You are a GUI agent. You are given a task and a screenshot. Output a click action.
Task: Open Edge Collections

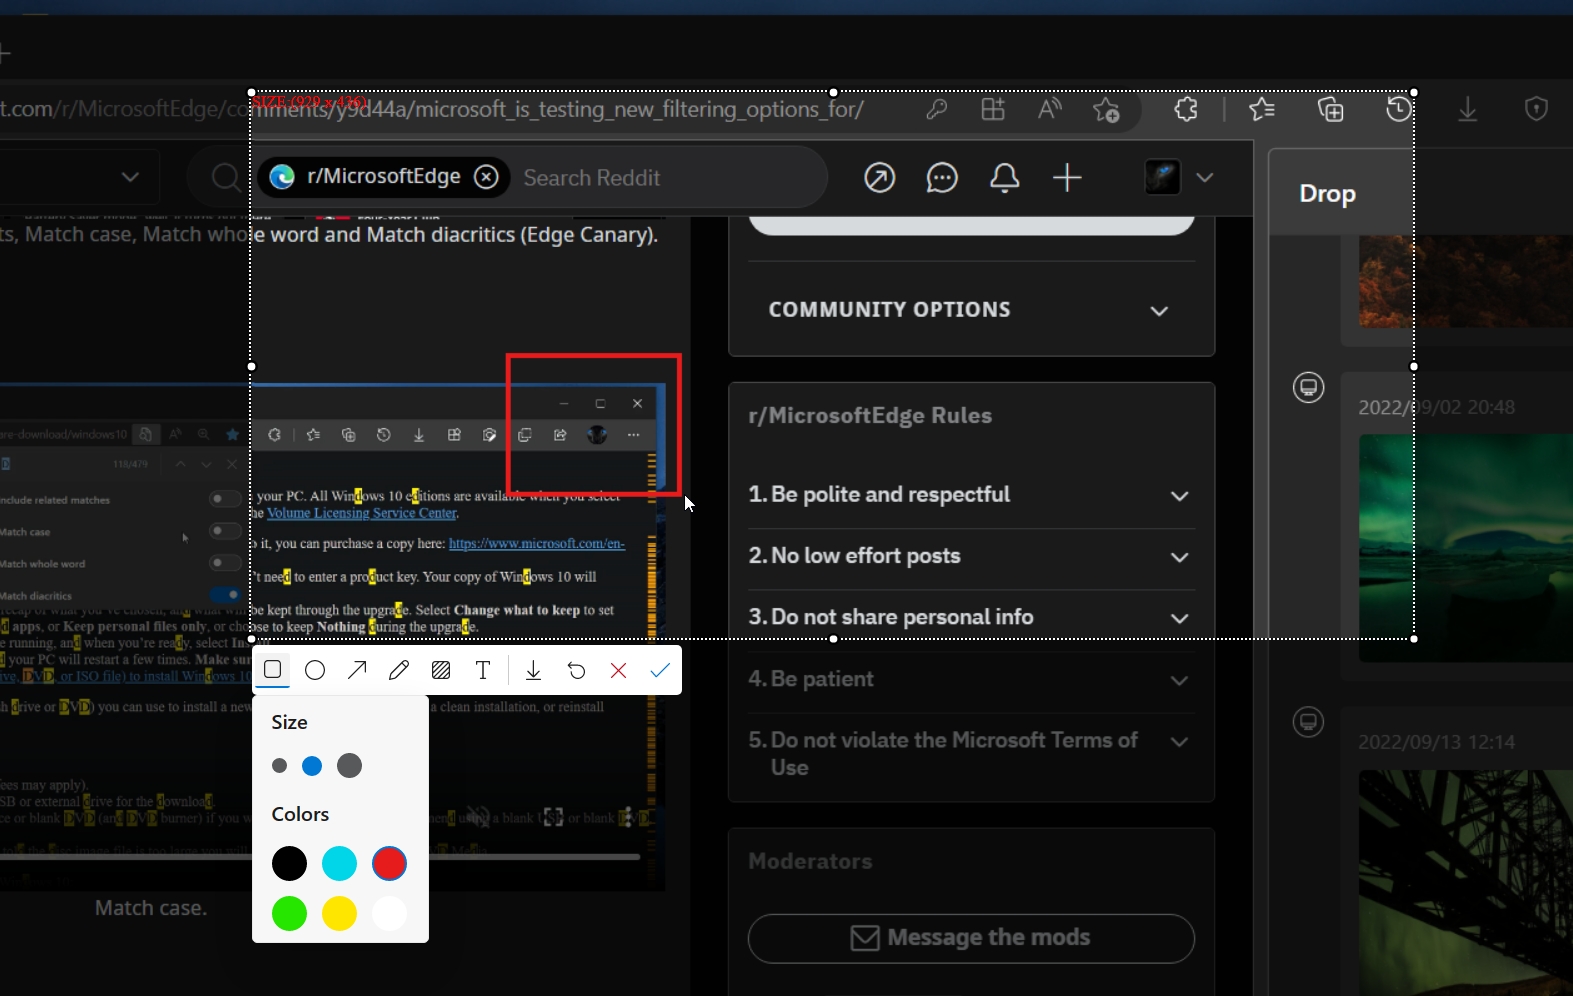(1331, 109)
